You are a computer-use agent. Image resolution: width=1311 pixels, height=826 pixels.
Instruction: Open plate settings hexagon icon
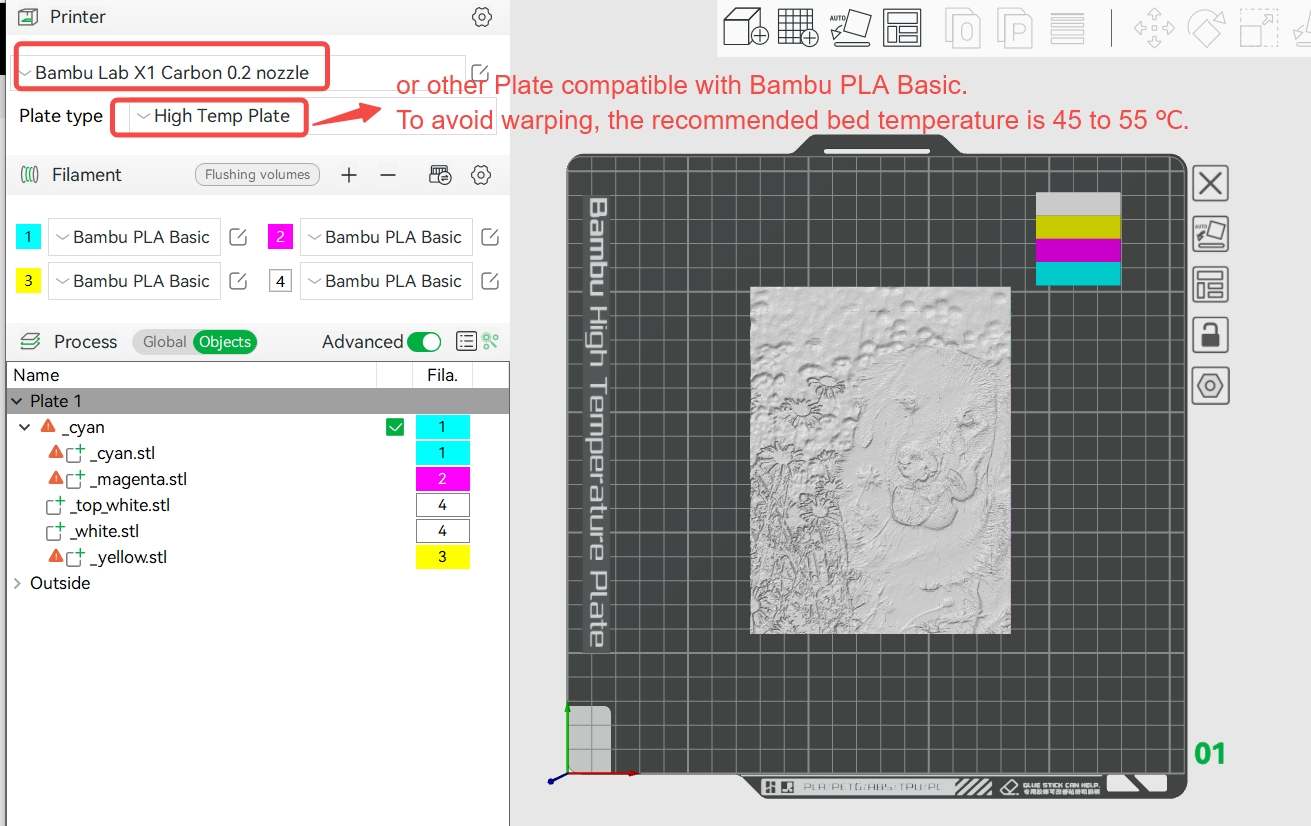point(1210,386)
